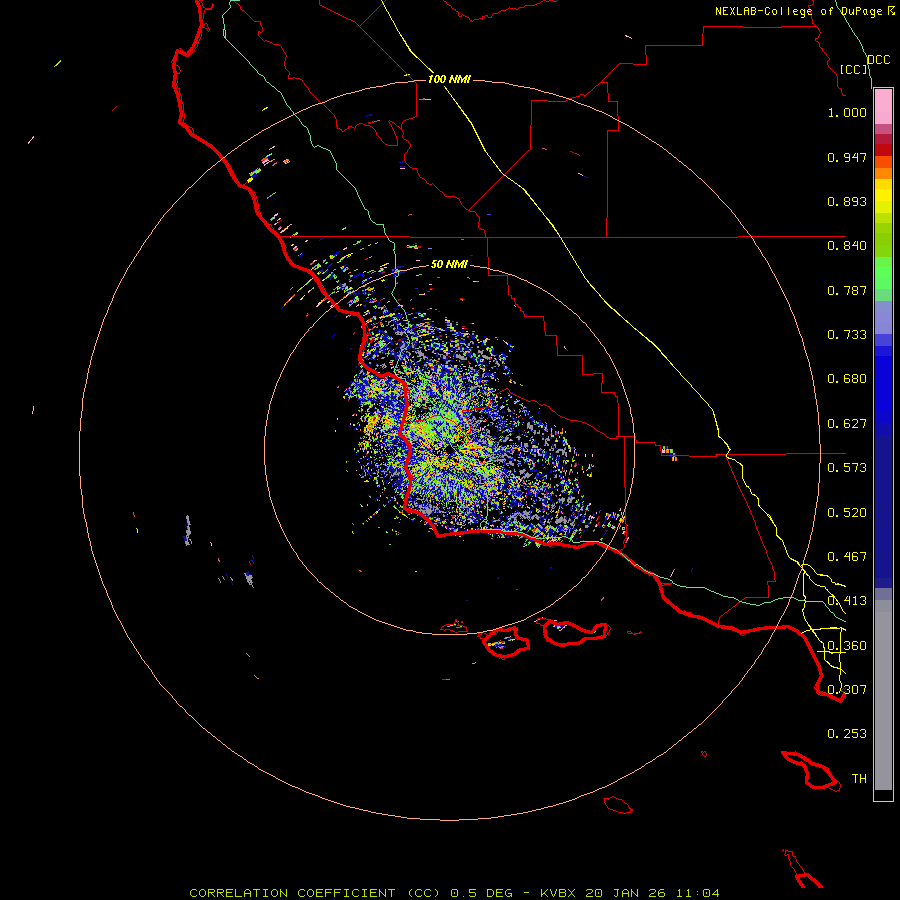Image resolution: width=900 pixels, height=900 pixels.
Task: Click the 0.787 scale value
Action: [x=847, y=290]
